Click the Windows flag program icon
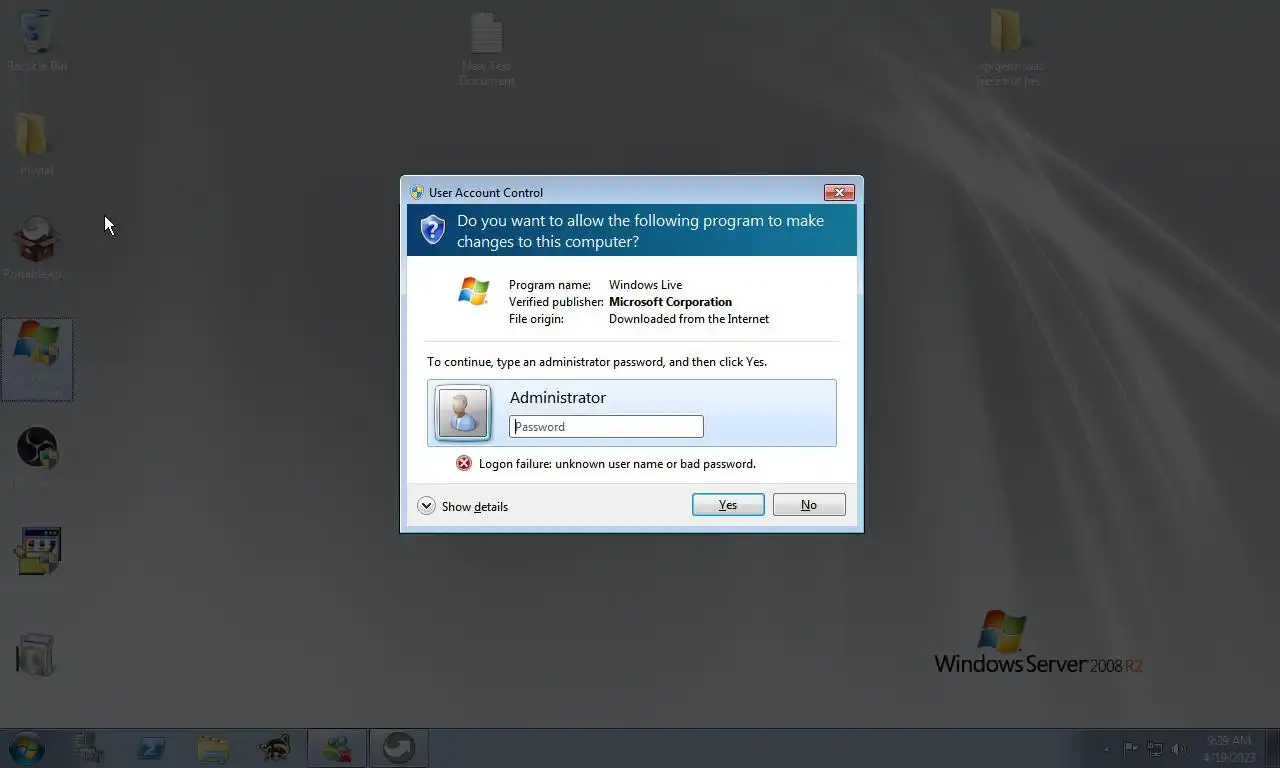Image resolution: width=1280 pixels, height=768 pixels. pos(473,291)
